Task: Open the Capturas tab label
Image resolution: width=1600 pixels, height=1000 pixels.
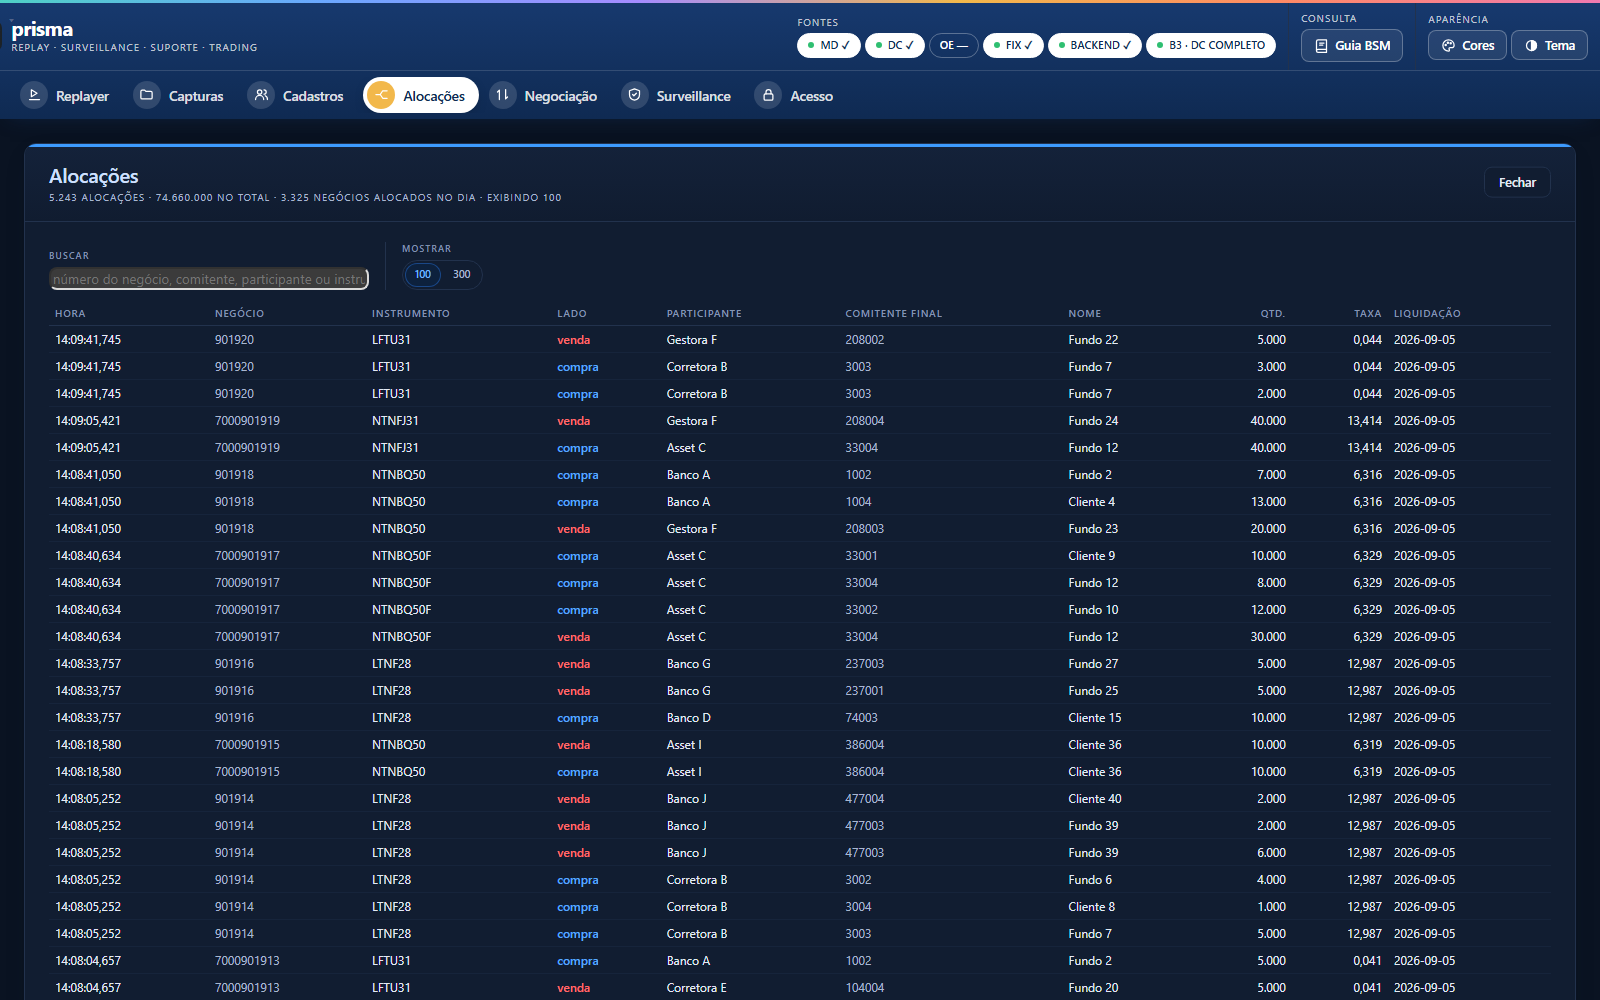Action: (x=196, y=96)
